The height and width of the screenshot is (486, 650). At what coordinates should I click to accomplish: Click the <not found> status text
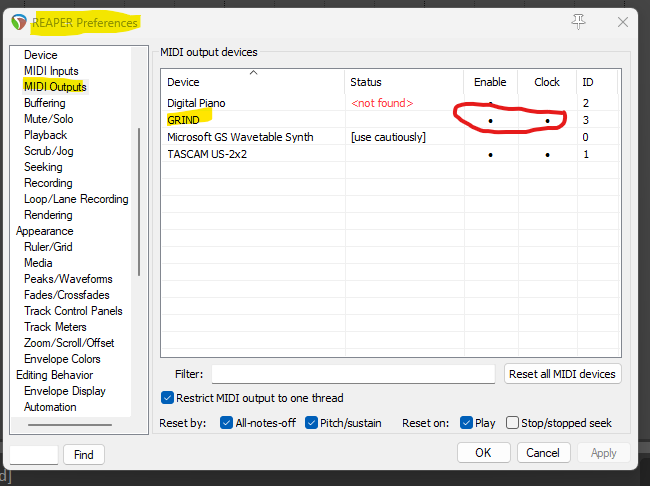pyautogui.click(x=382, y=103)
